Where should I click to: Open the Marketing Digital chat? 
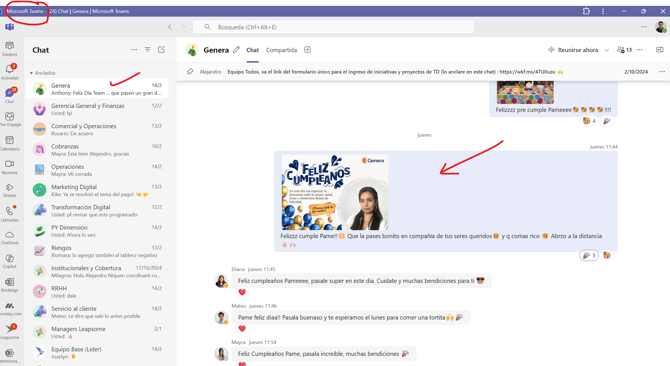[97, 190]
